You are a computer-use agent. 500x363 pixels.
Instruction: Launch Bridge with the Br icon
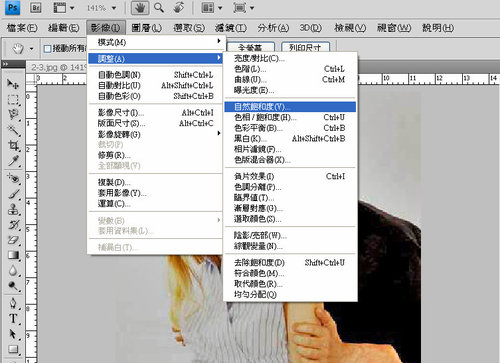coord(36,8)
